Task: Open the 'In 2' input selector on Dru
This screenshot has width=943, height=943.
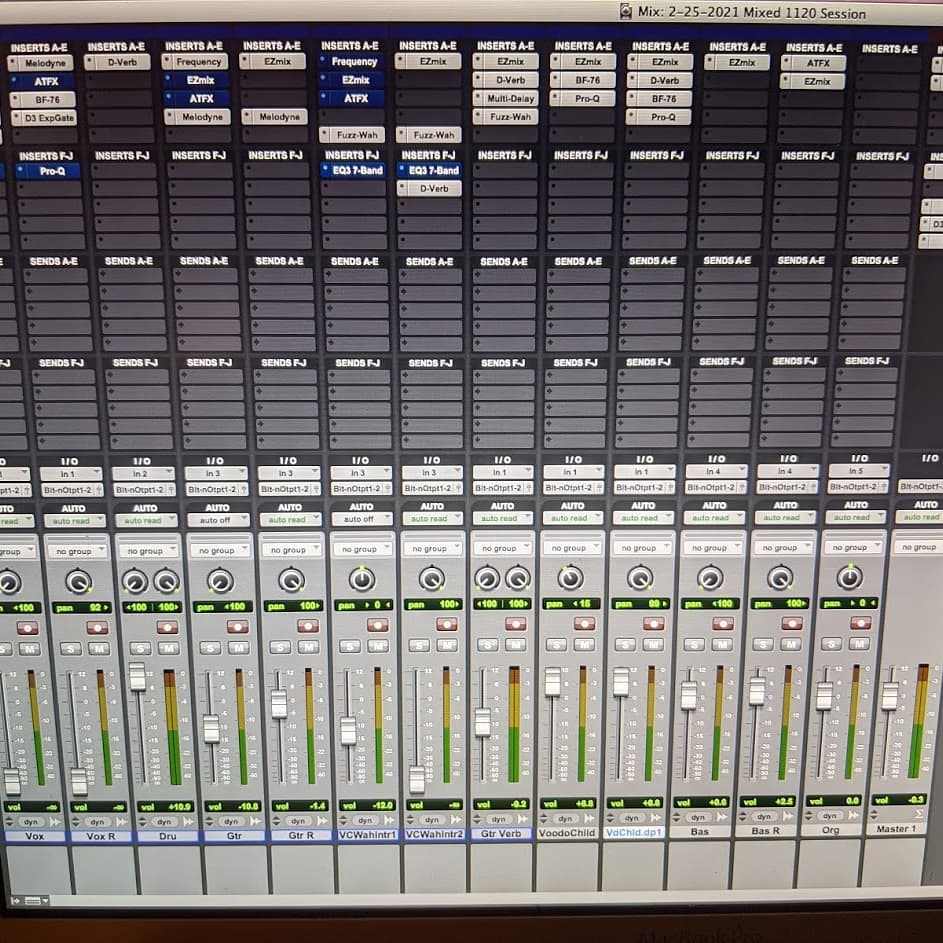Action: tap(145, 473)
